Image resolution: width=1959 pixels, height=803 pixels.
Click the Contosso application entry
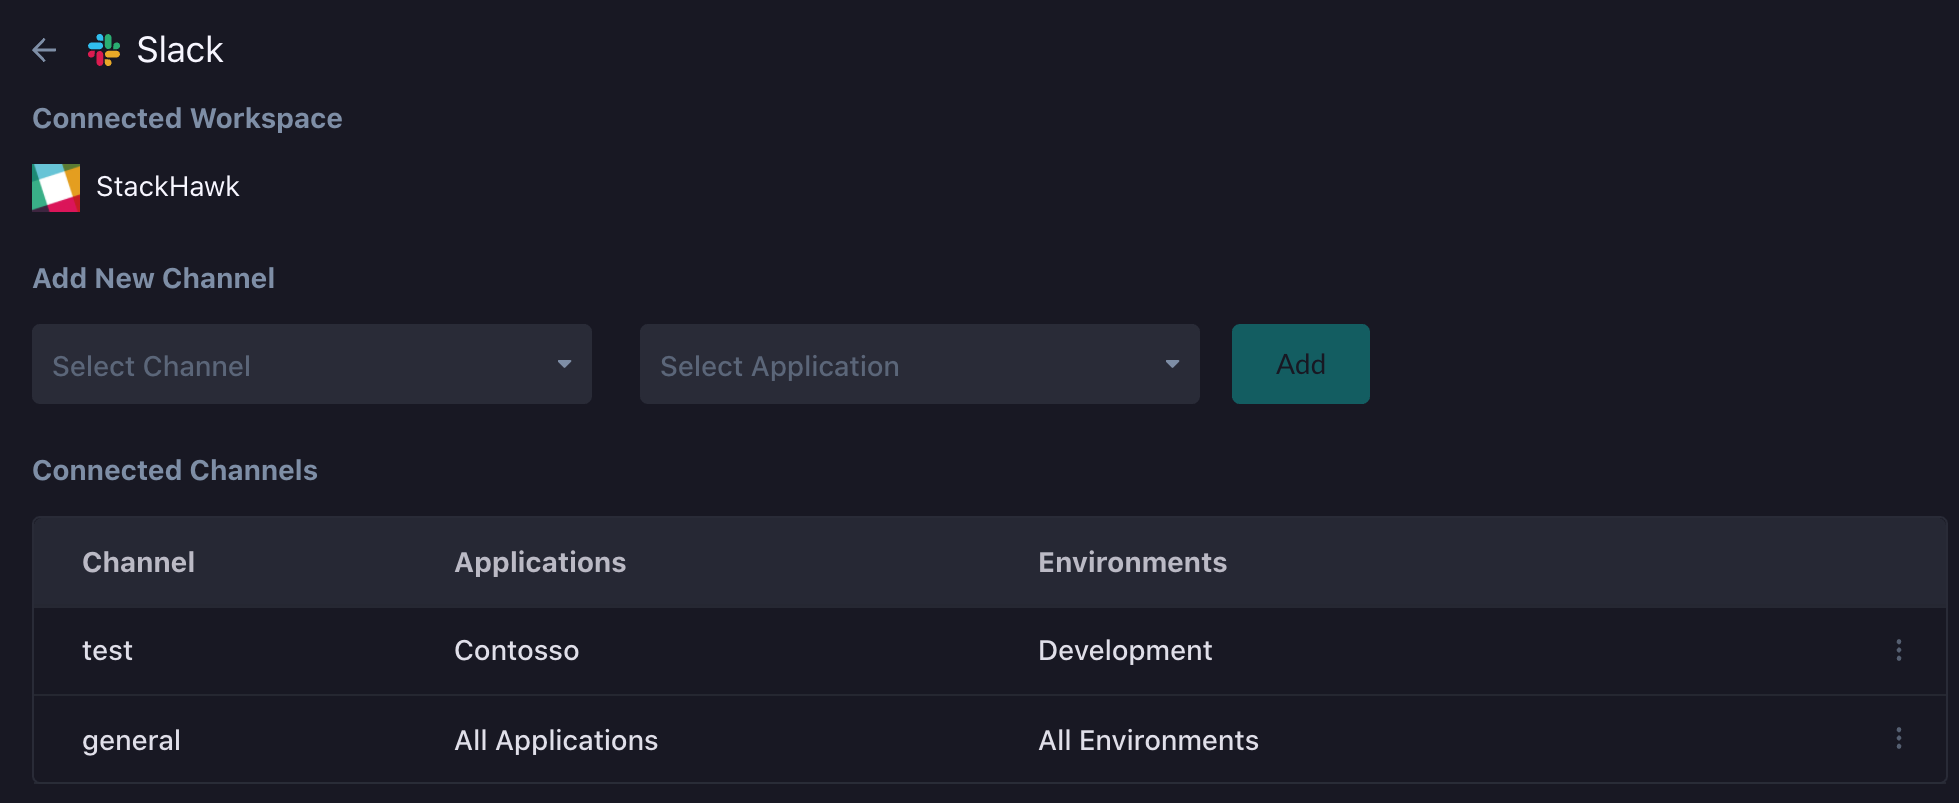[x=517, y=651]
